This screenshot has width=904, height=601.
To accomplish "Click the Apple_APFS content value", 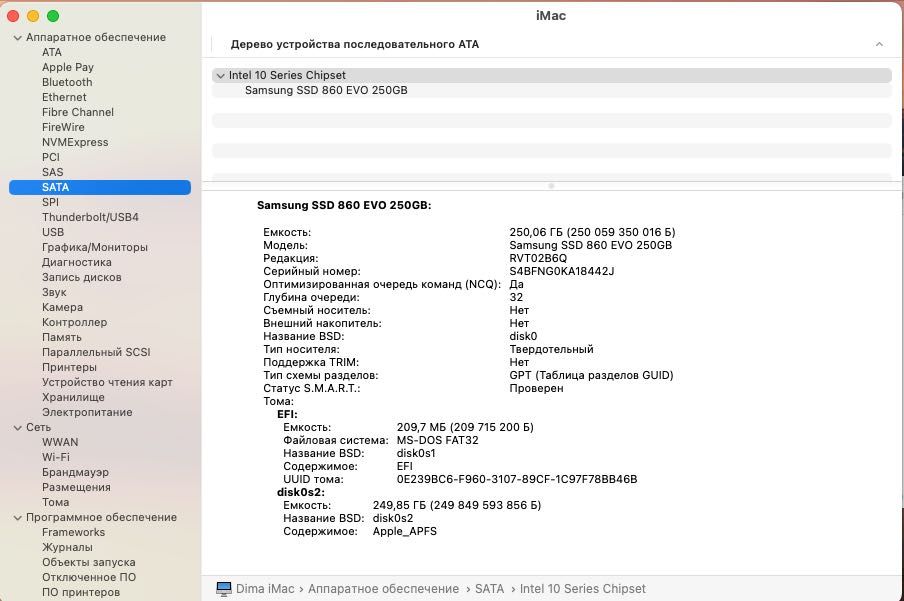I will [405, 531].
